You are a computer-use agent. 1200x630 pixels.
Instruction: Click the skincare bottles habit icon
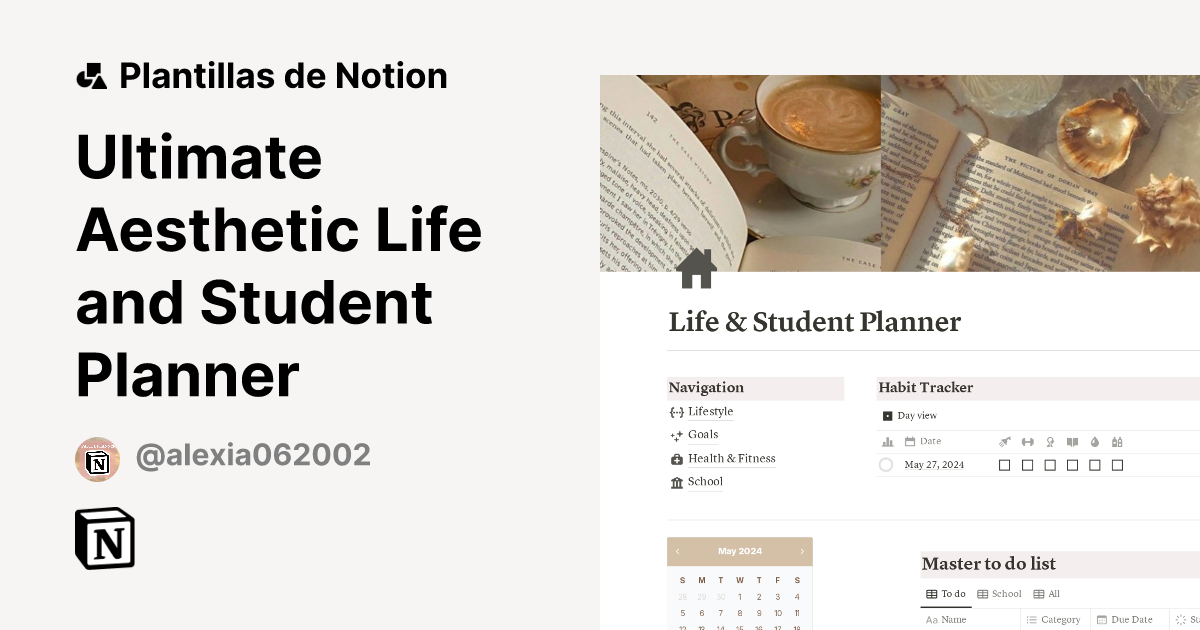point(1117,441)
